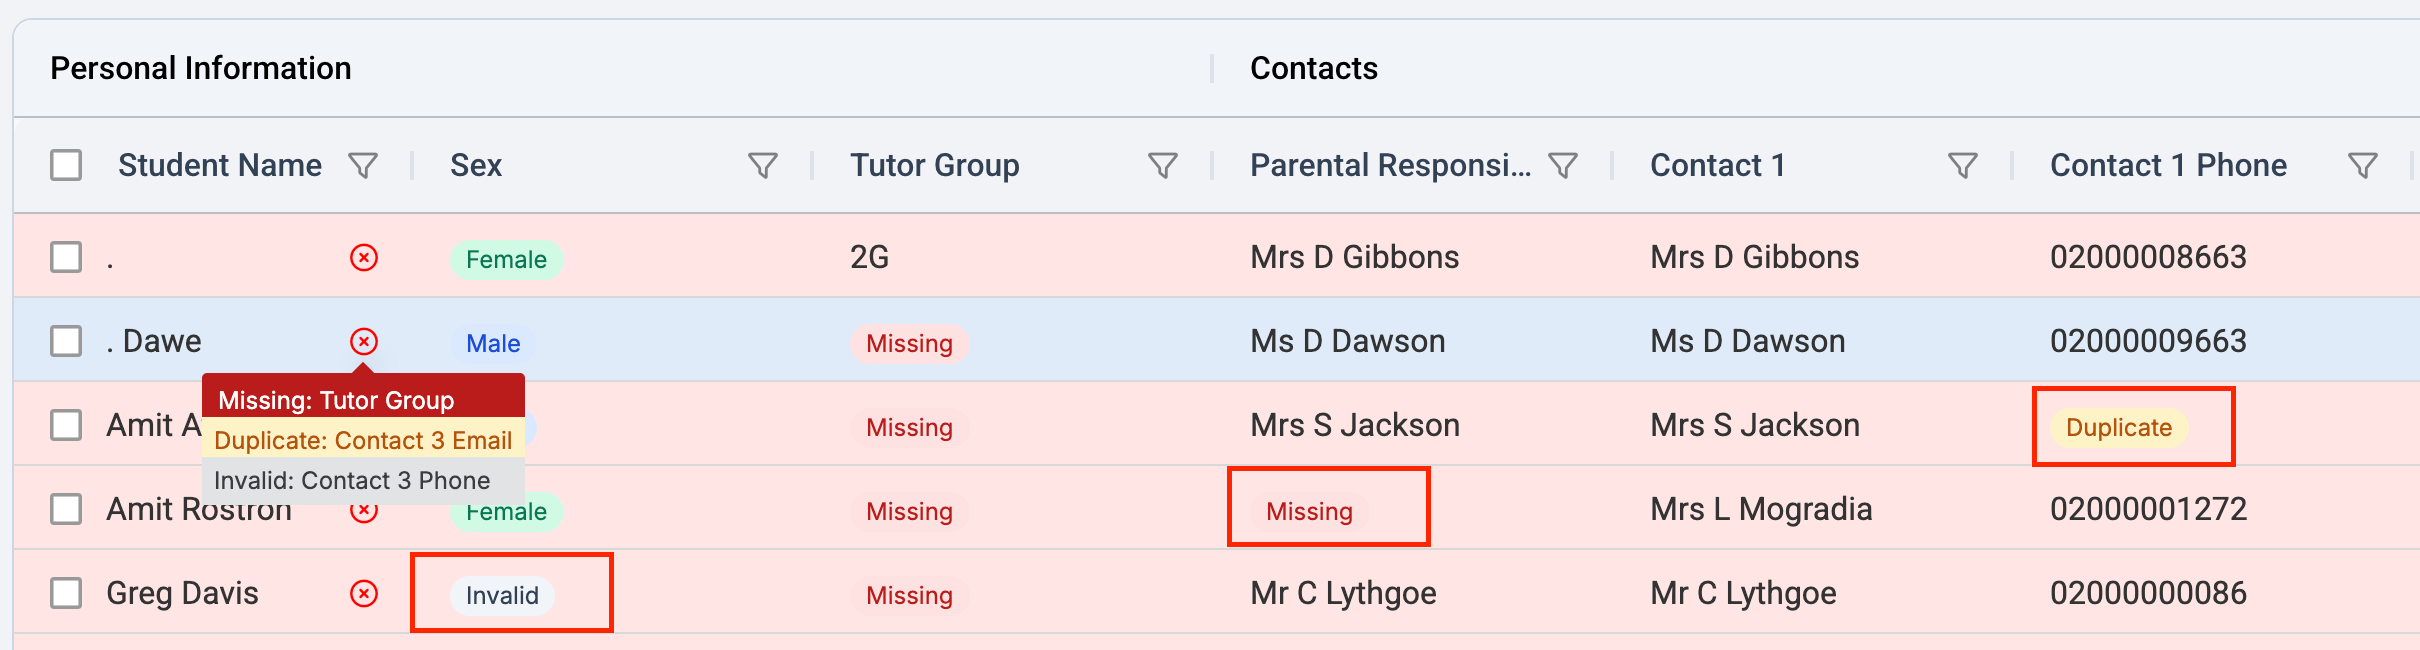
Task: Tick the checkbox for Greg Davis
Action: 66,593
